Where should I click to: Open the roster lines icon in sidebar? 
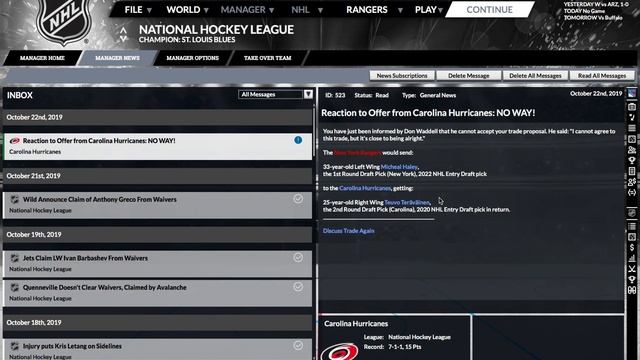[x=632, y=128]
